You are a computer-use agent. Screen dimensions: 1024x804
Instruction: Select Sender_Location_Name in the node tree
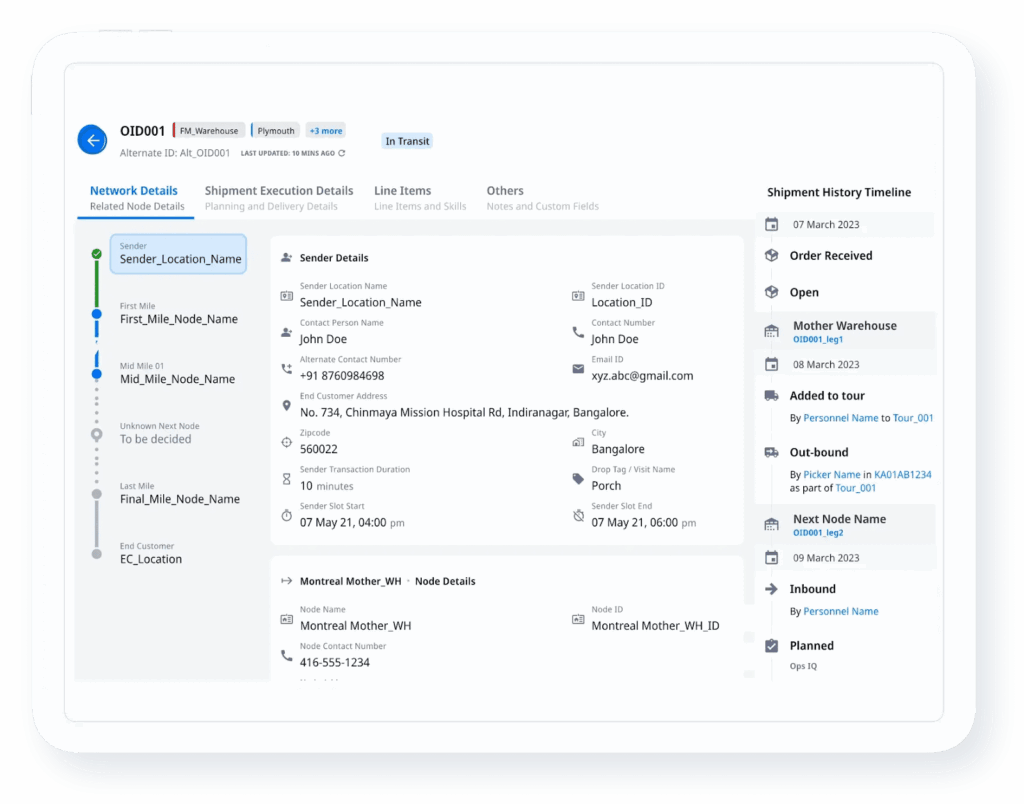click(178, 255)
